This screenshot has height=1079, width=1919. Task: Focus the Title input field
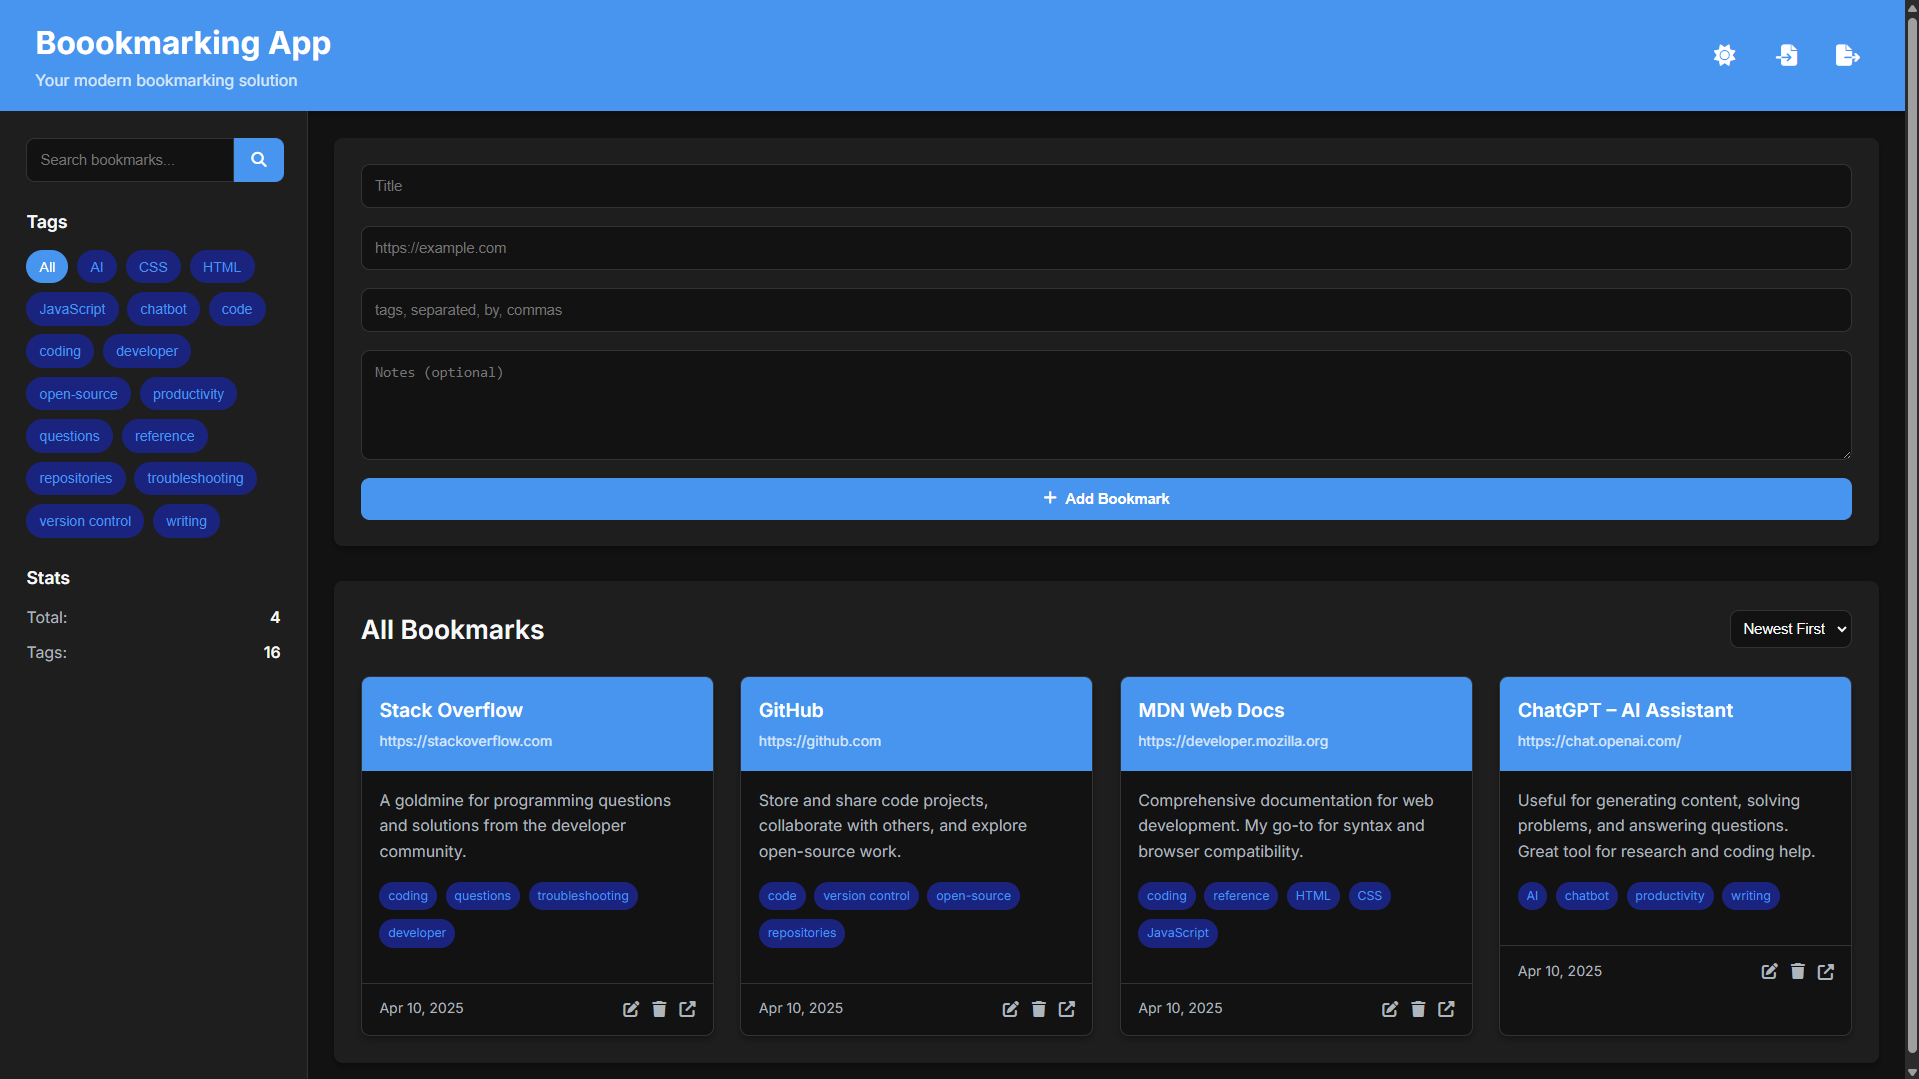[1106, 186]
